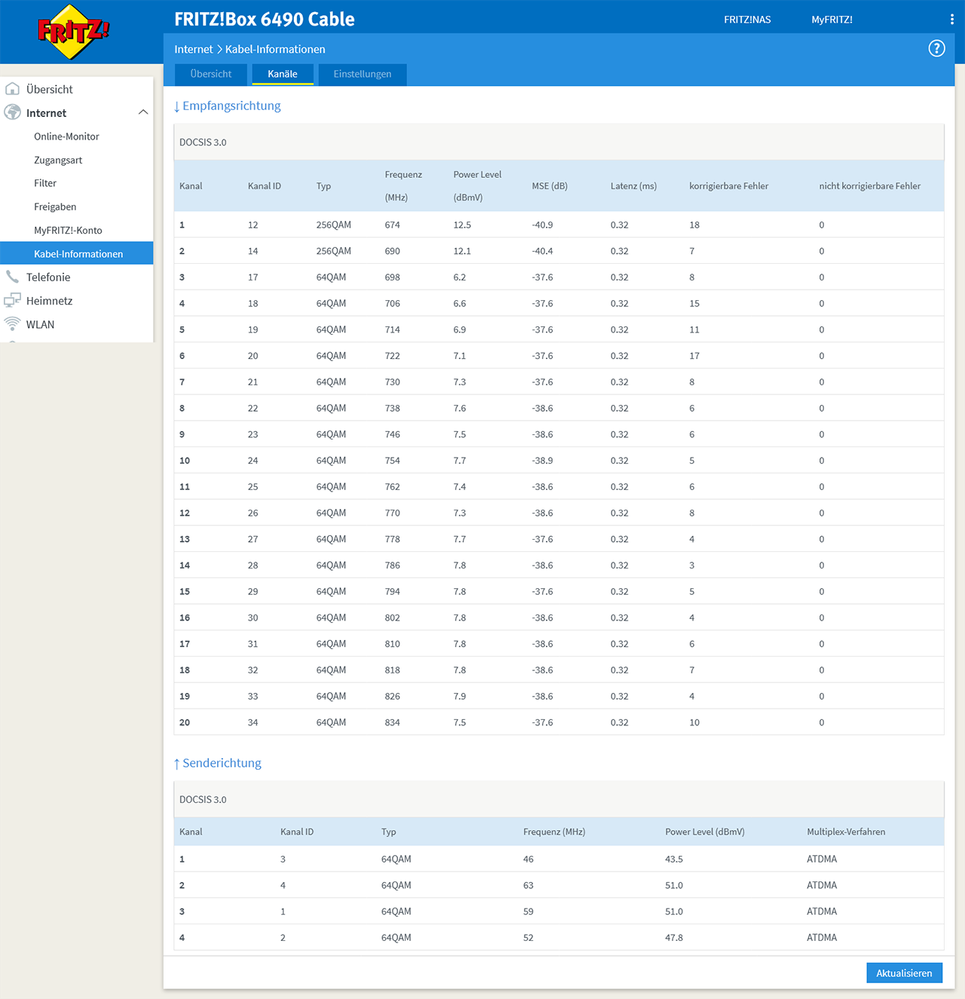Collapse the Empfangsrichtung section
Viewport: 965px width, 999px height.
227,106
